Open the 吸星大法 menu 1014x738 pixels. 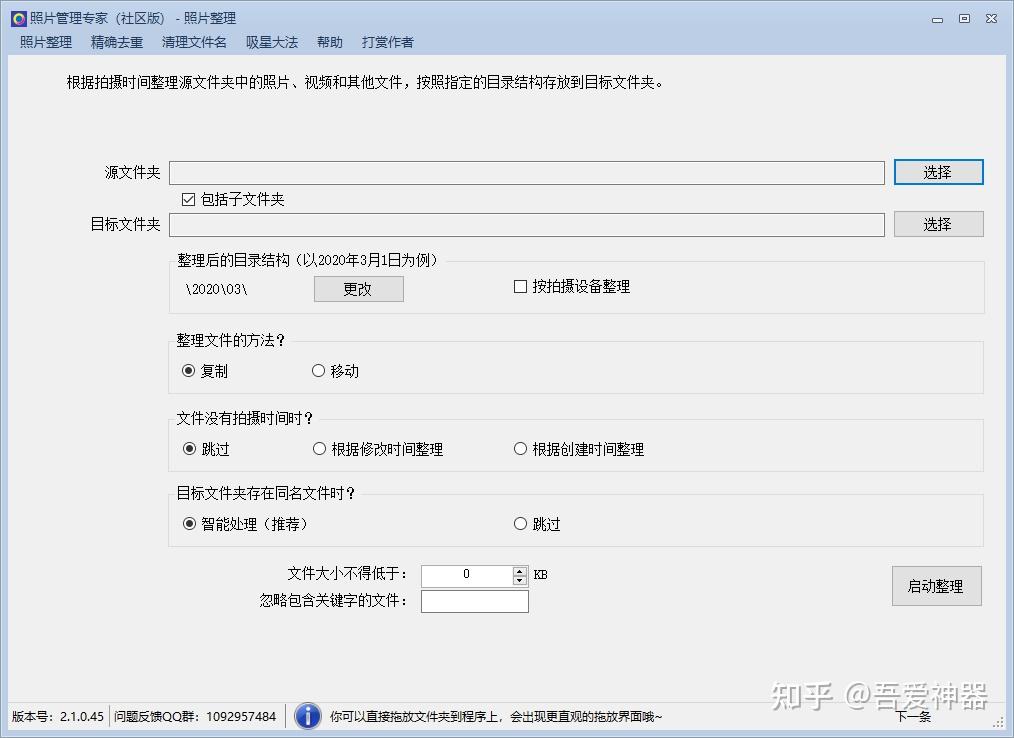[272, 42]
